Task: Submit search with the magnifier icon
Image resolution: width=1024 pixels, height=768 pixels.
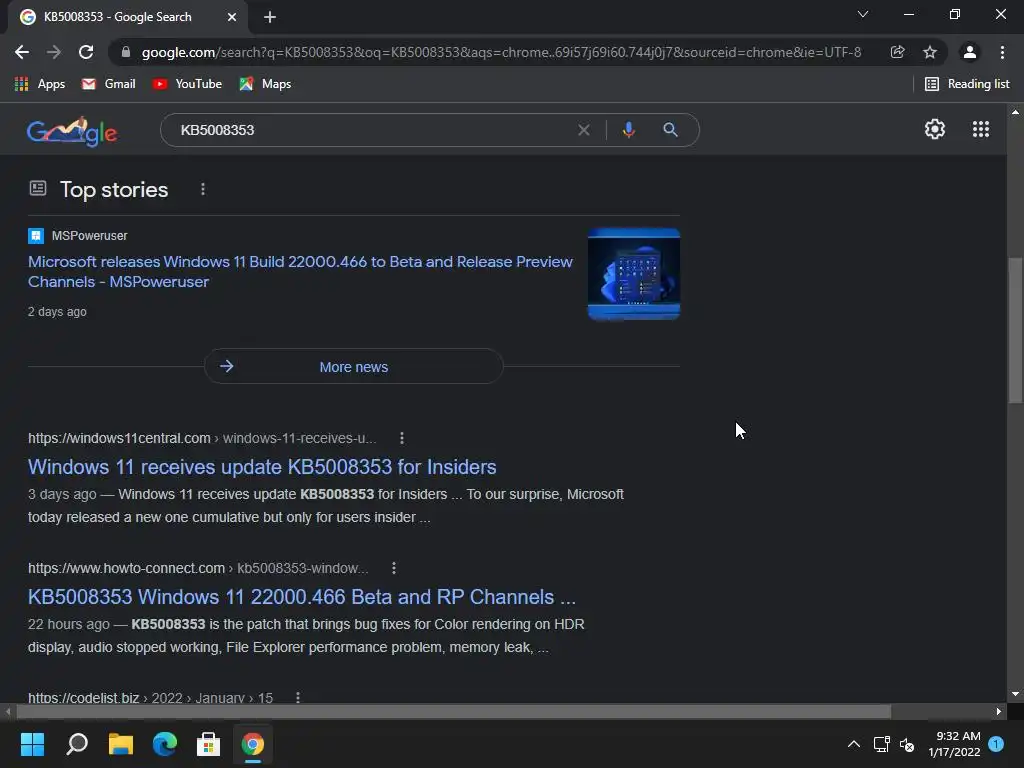Action: (670, 130)
